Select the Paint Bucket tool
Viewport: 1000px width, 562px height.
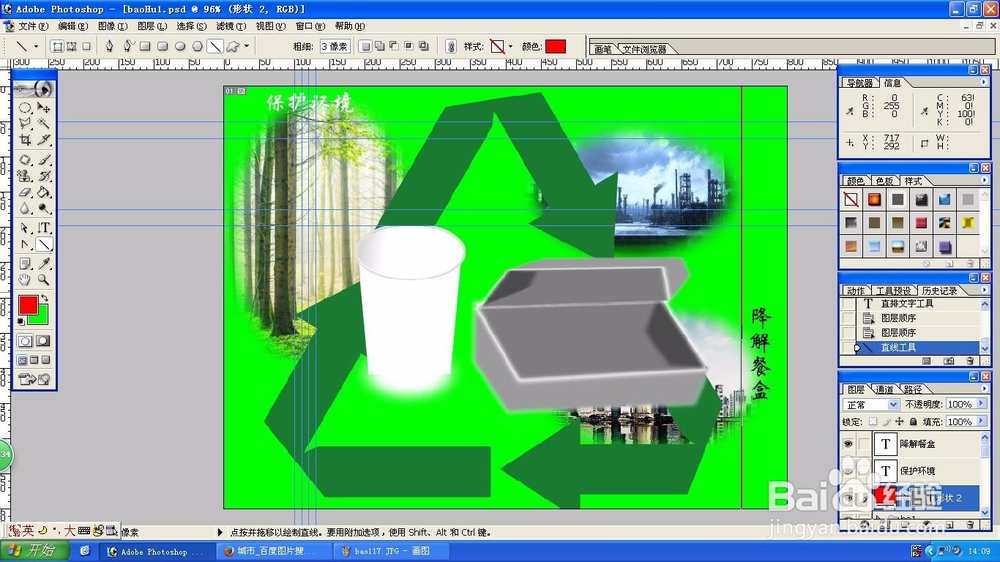[x=43, y=191]
